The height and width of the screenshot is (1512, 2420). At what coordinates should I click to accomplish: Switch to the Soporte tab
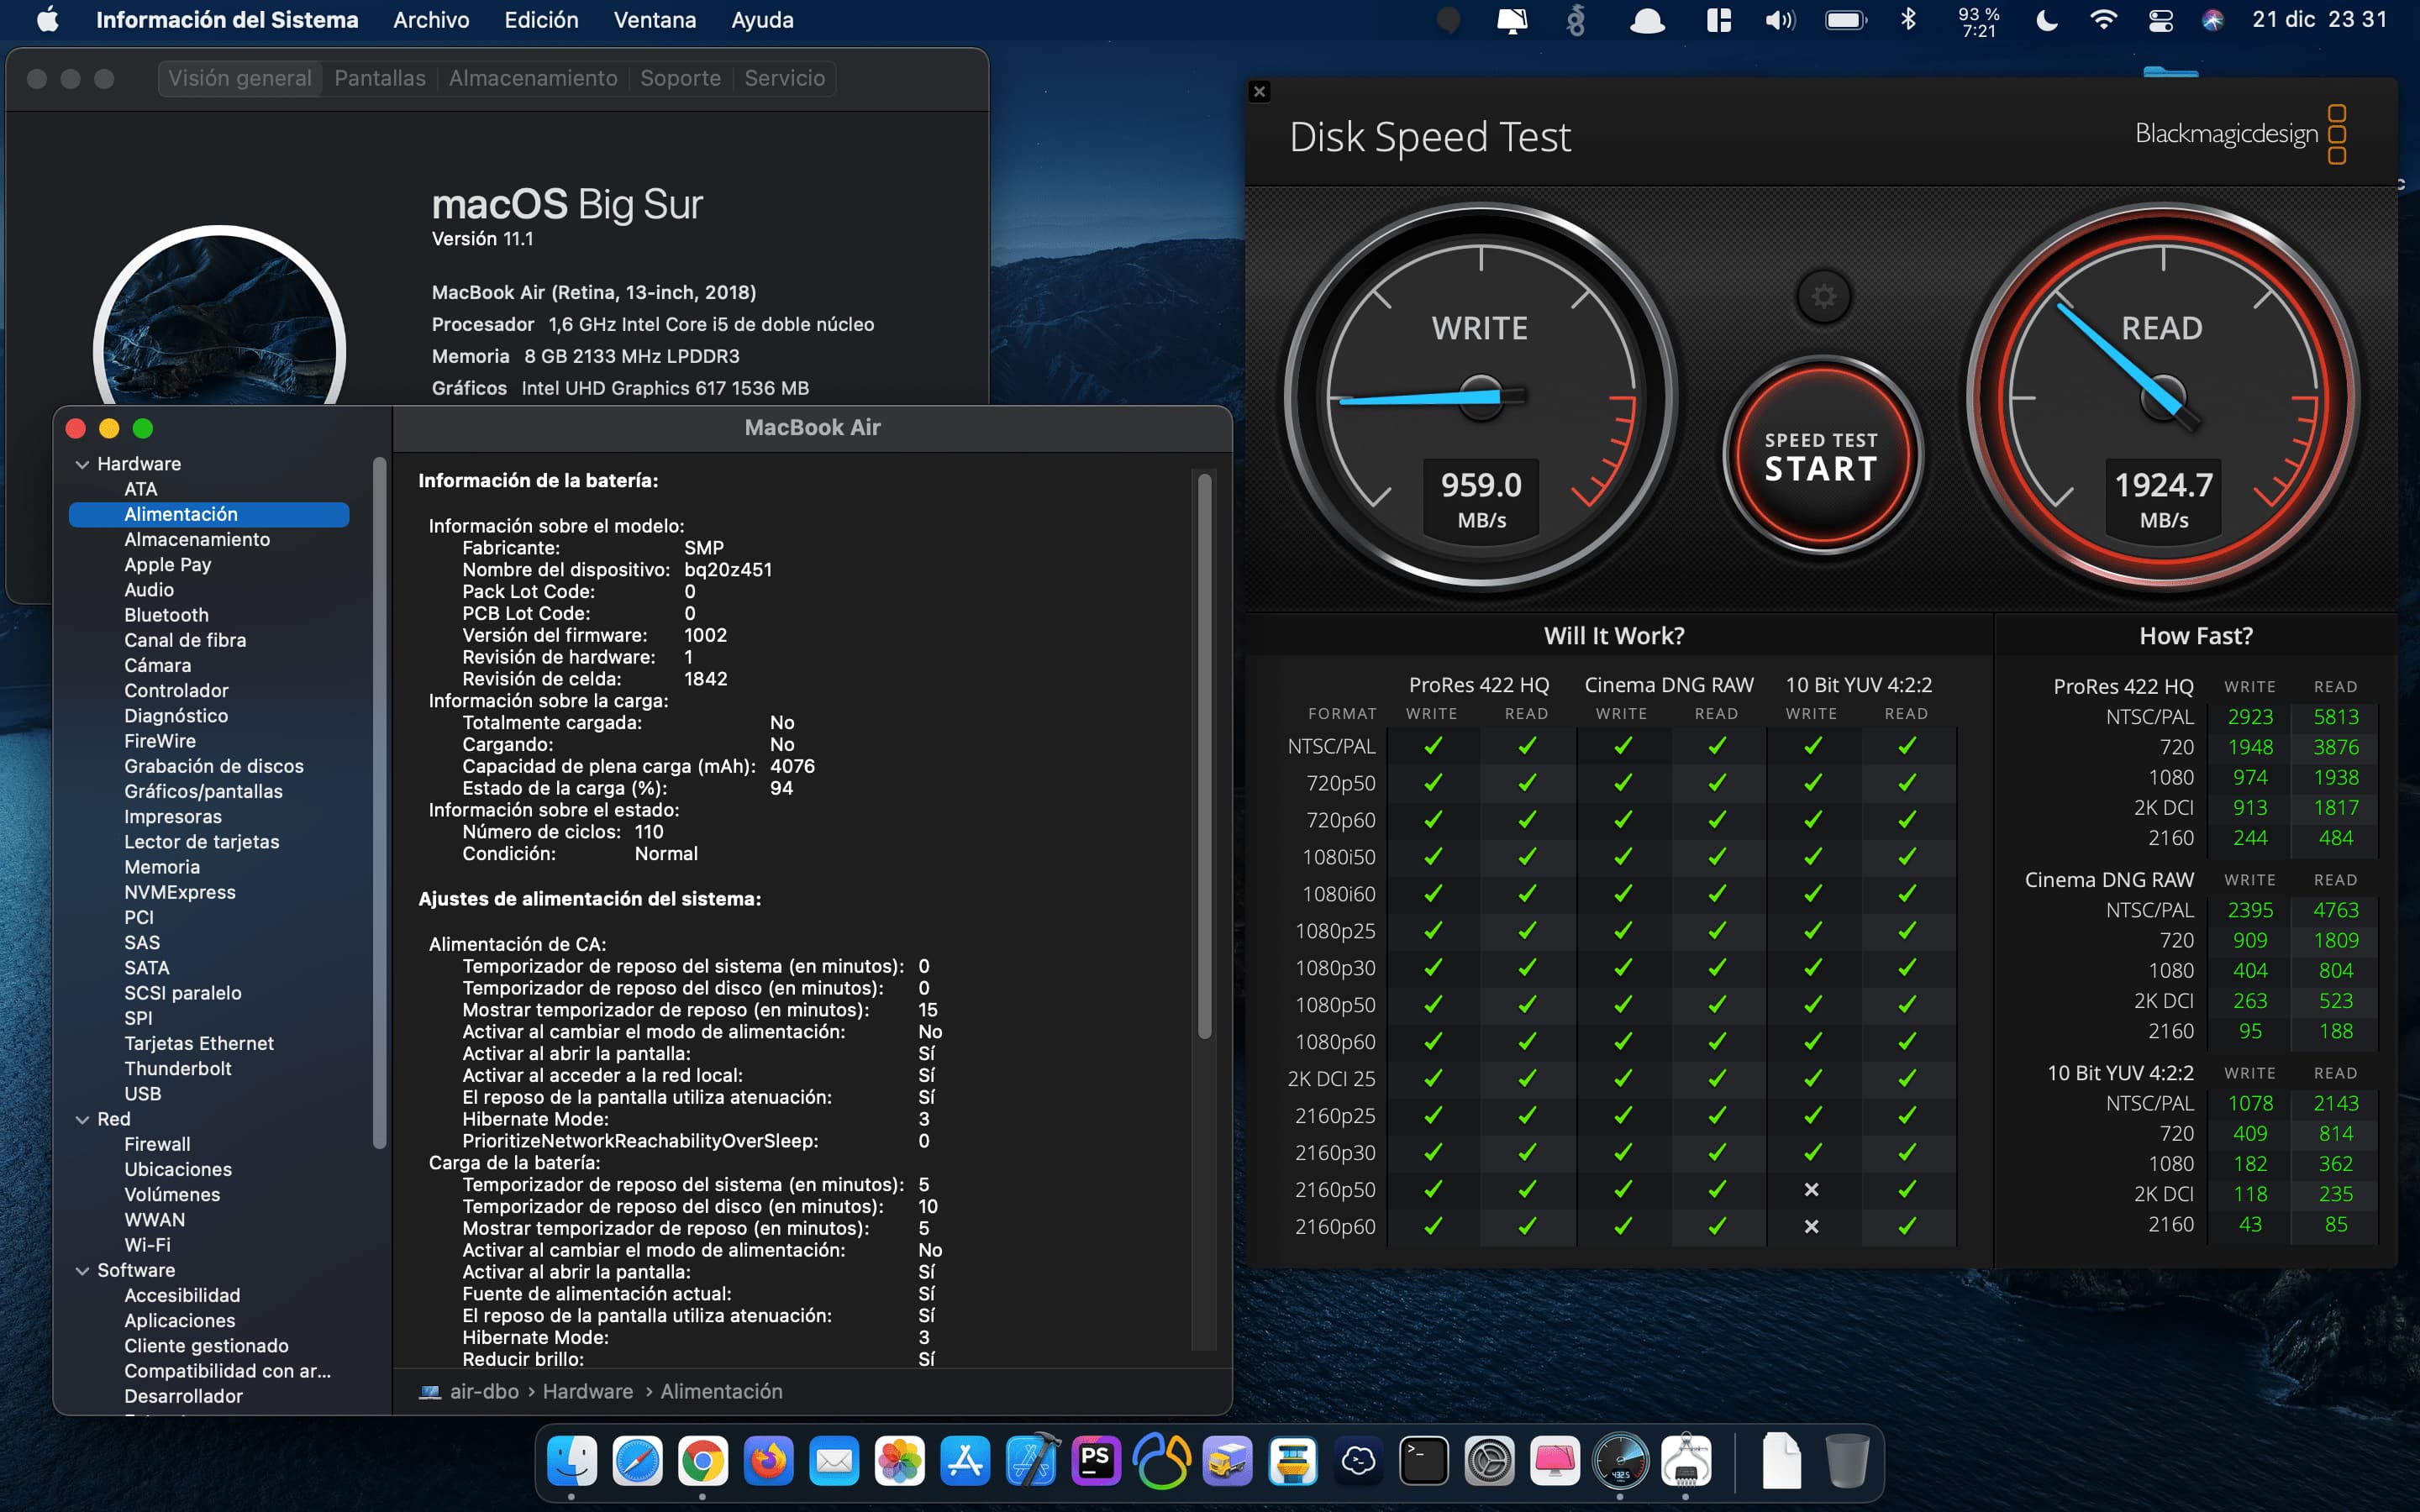(x=680, y=78)
